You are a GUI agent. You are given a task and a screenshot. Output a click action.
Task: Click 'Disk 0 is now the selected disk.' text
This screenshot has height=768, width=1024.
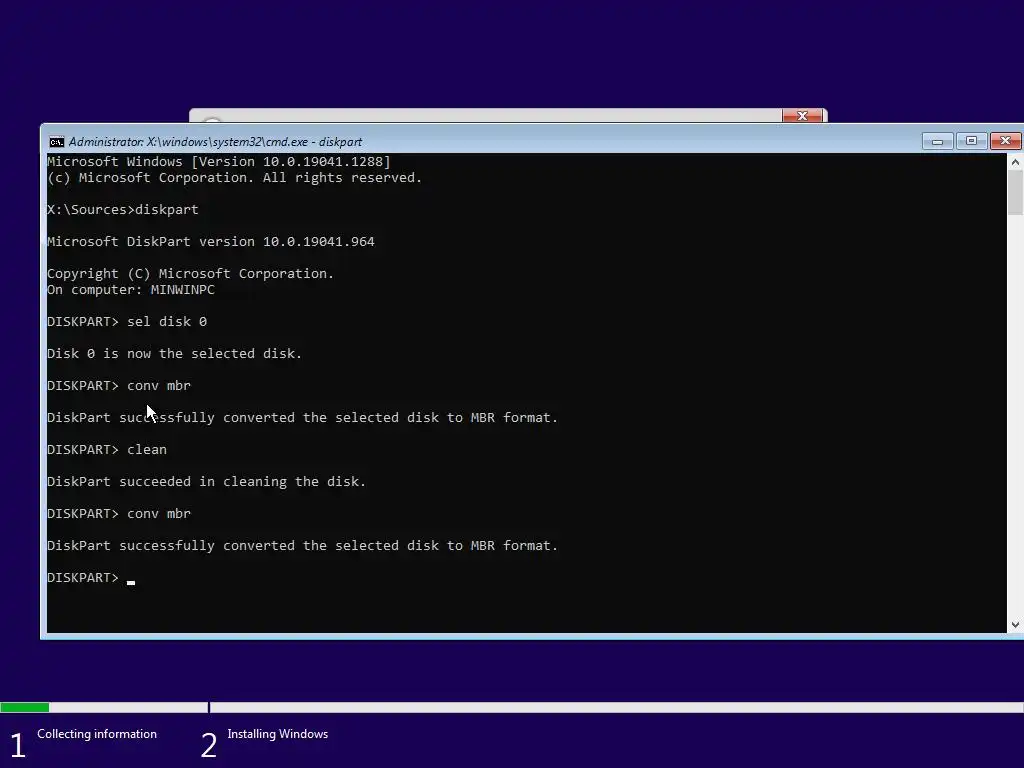(174, 353)
